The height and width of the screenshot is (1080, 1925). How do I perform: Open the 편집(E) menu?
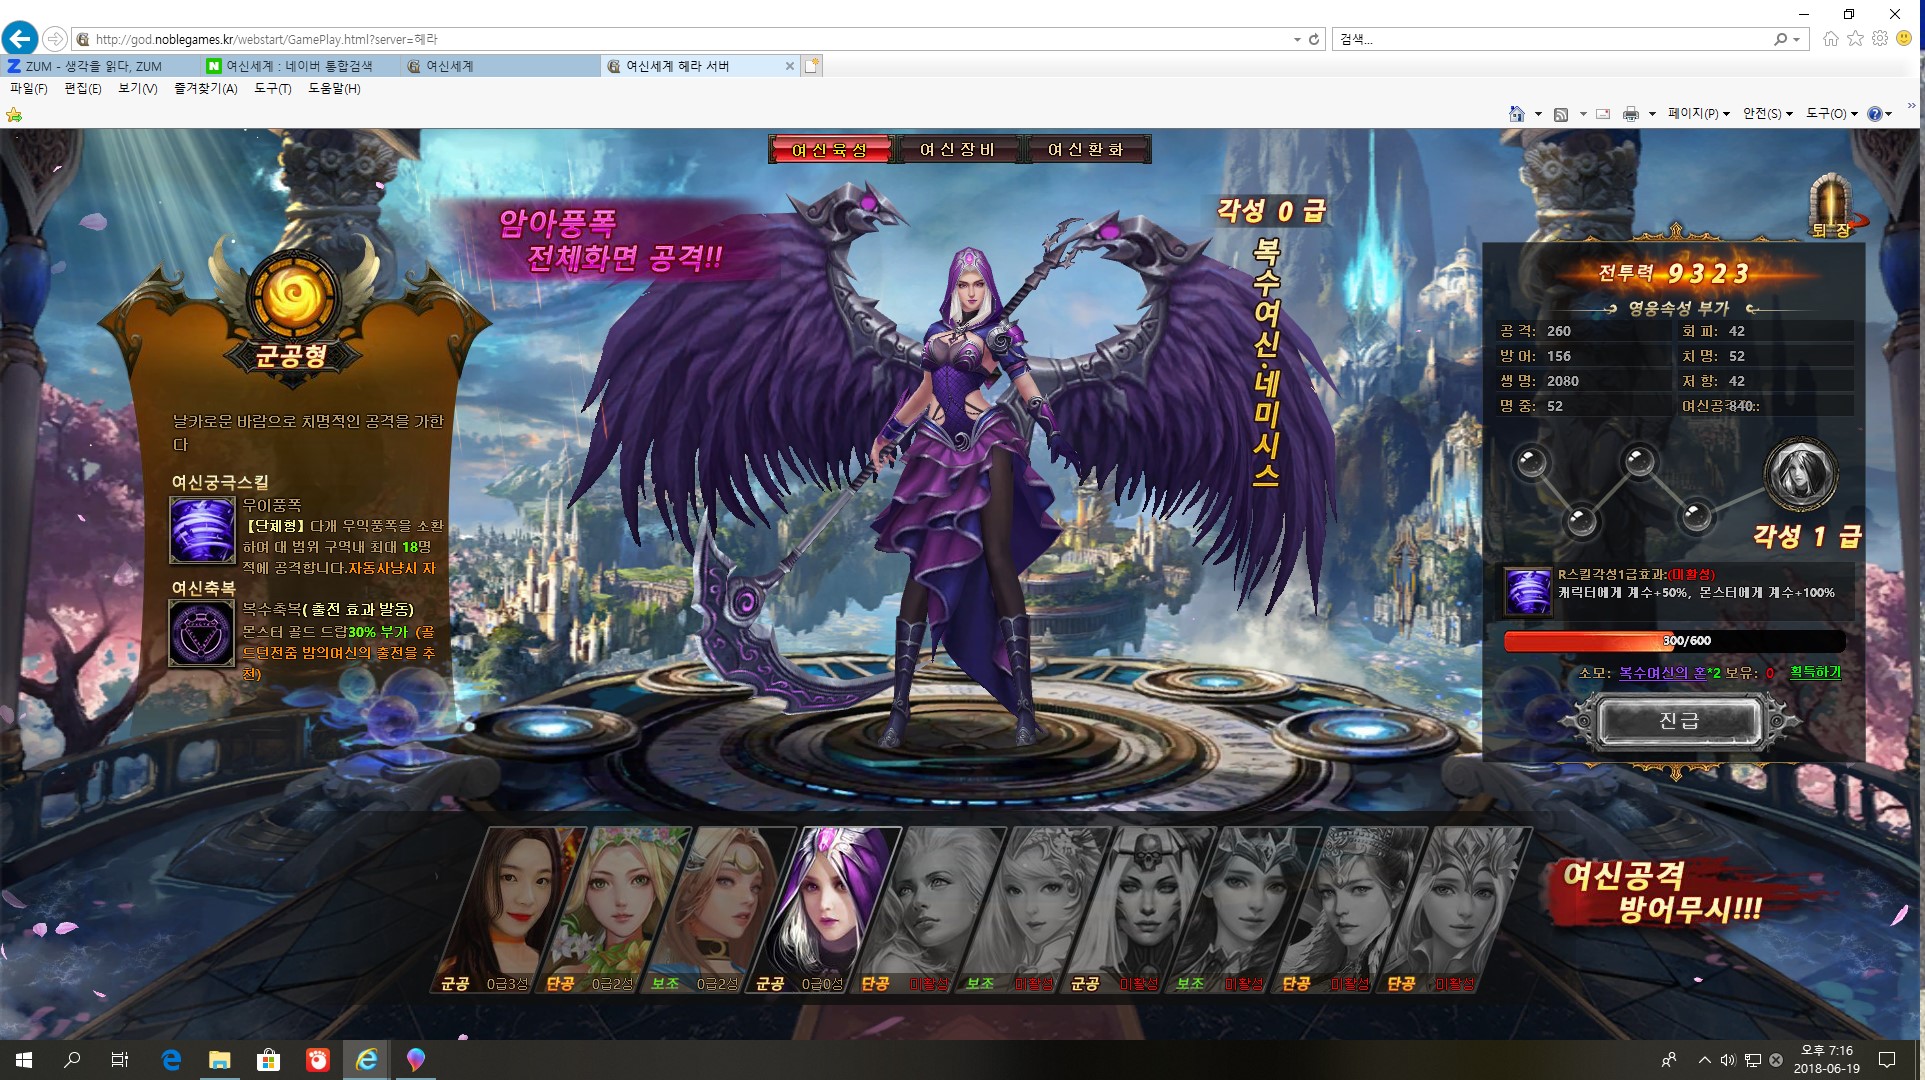(83, 89)
